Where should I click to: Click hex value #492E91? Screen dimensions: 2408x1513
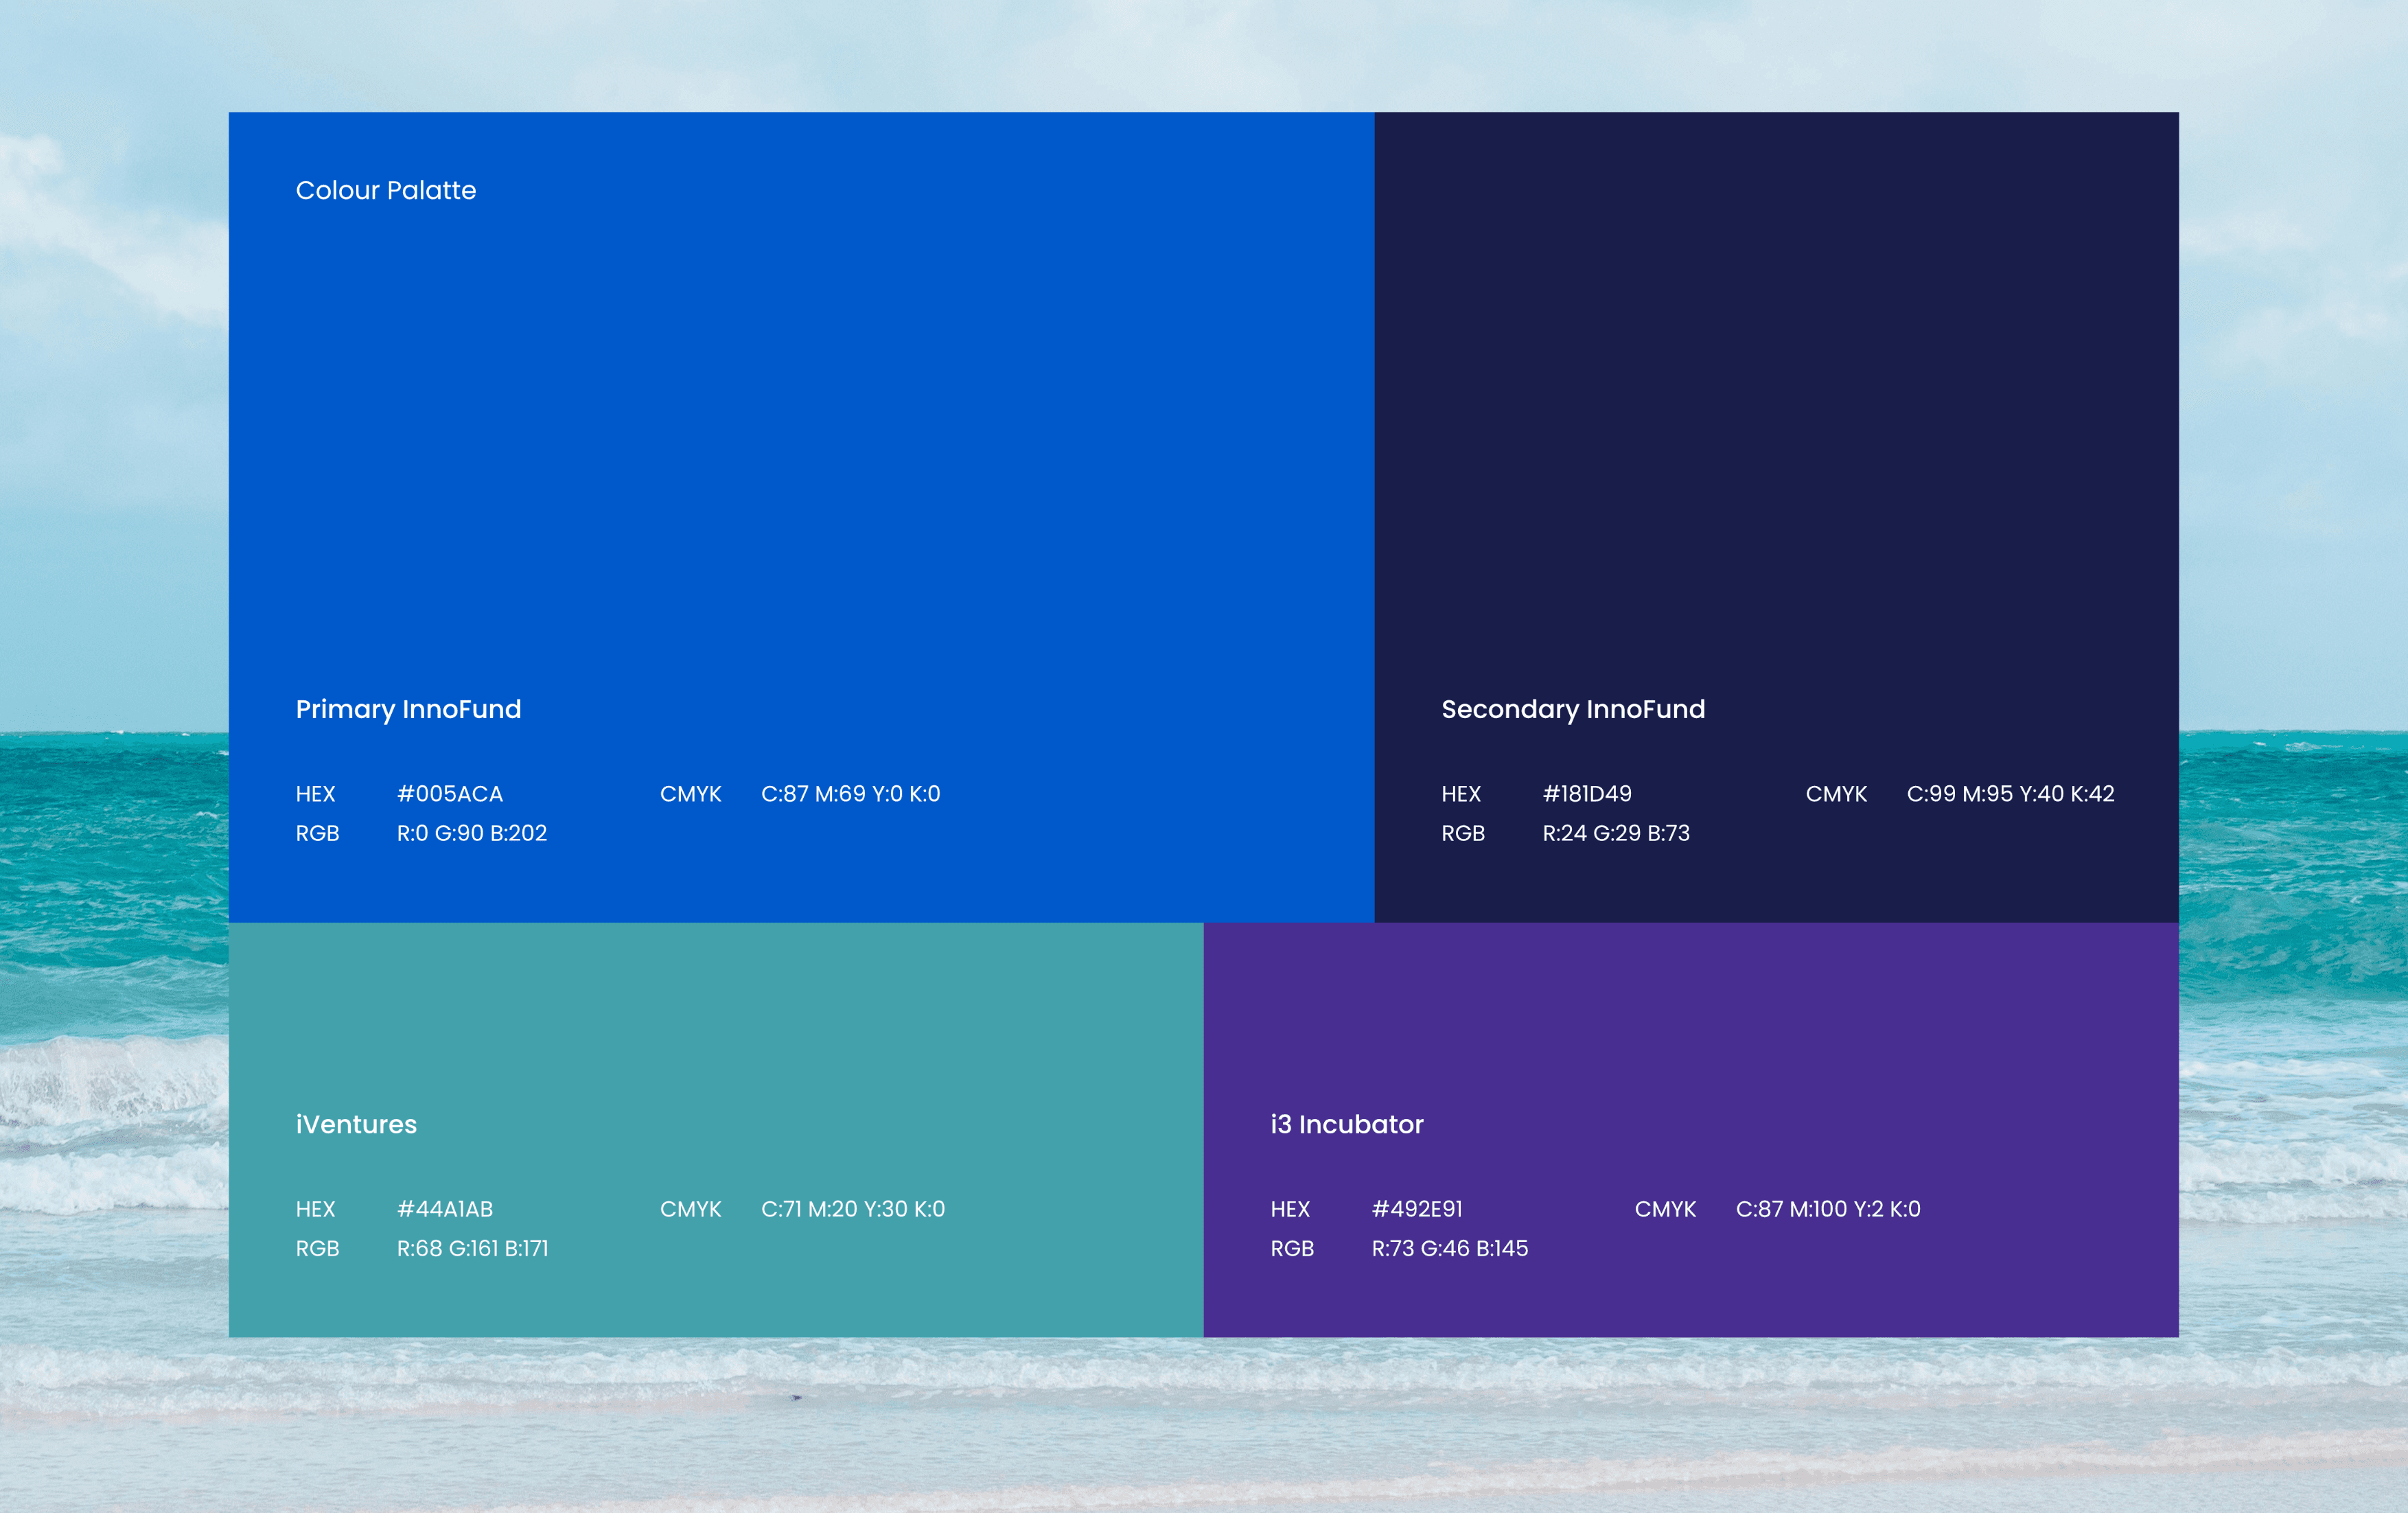click(1416, 1209)
